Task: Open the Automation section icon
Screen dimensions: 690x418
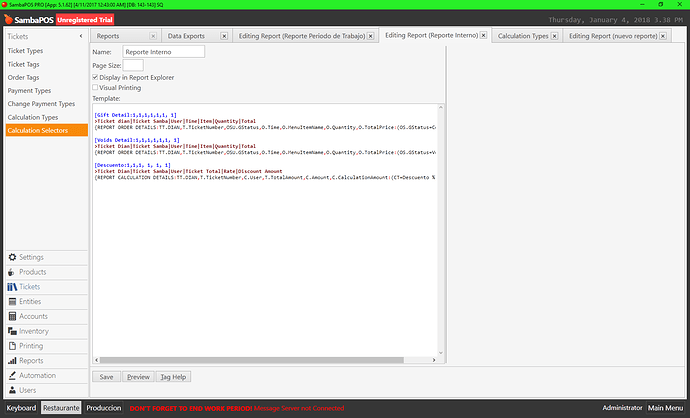Action: coord(12,375)
